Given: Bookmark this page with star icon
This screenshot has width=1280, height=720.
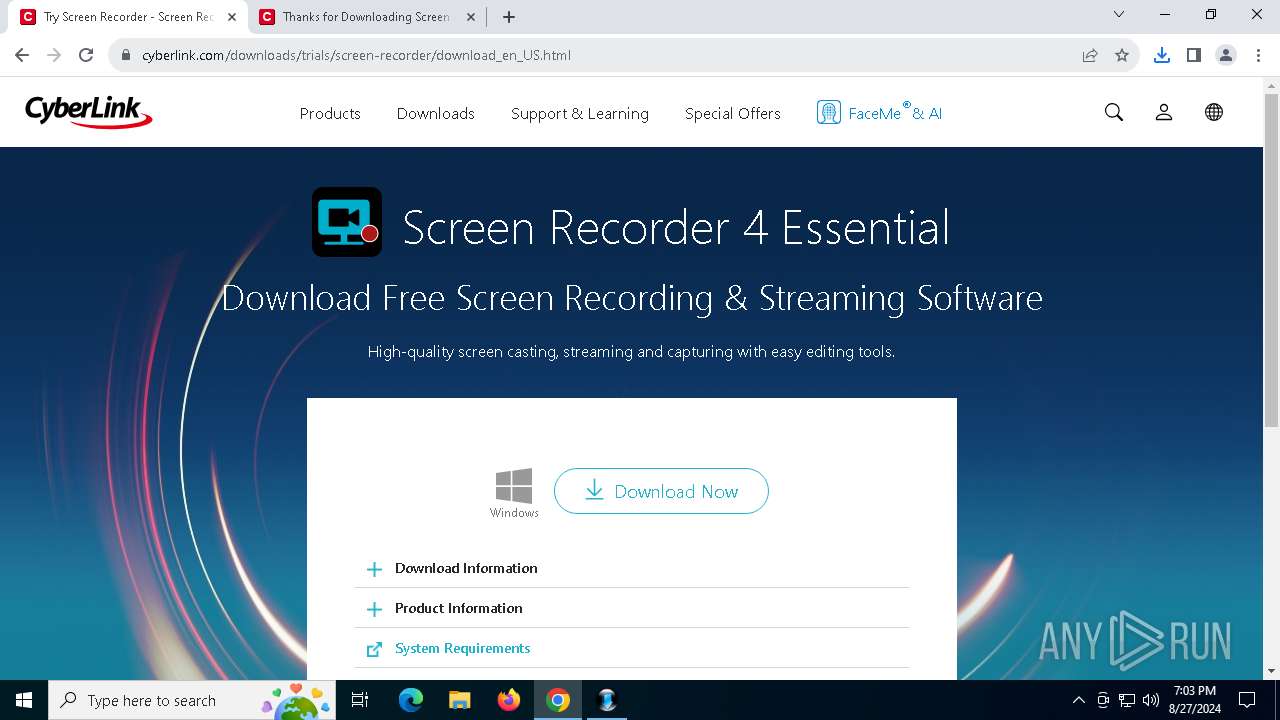Looking at the screenshot, I should 1122,55.
